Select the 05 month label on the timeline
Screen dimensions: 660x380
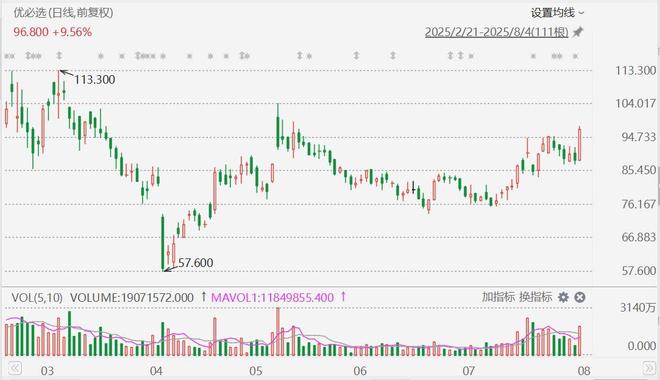point(255,371)
